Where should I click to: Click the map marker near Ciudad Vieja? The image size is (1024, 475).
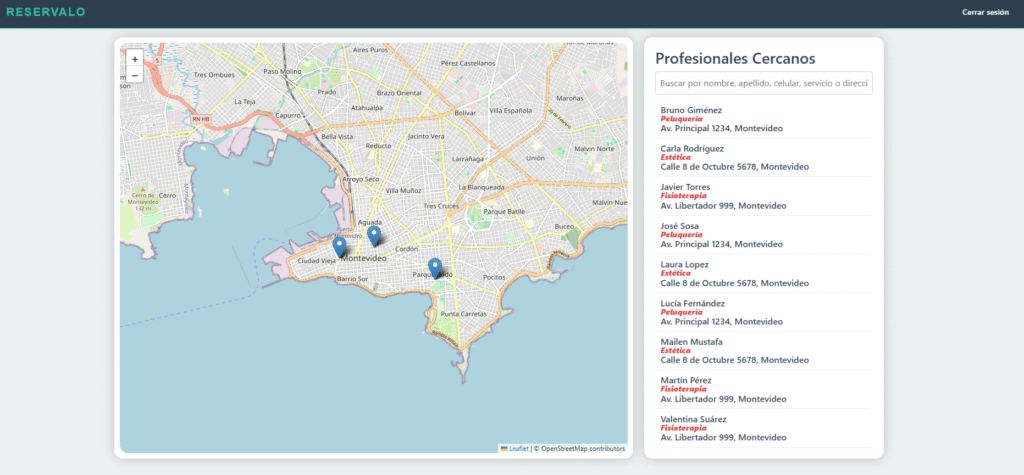[x=339, y=246]
